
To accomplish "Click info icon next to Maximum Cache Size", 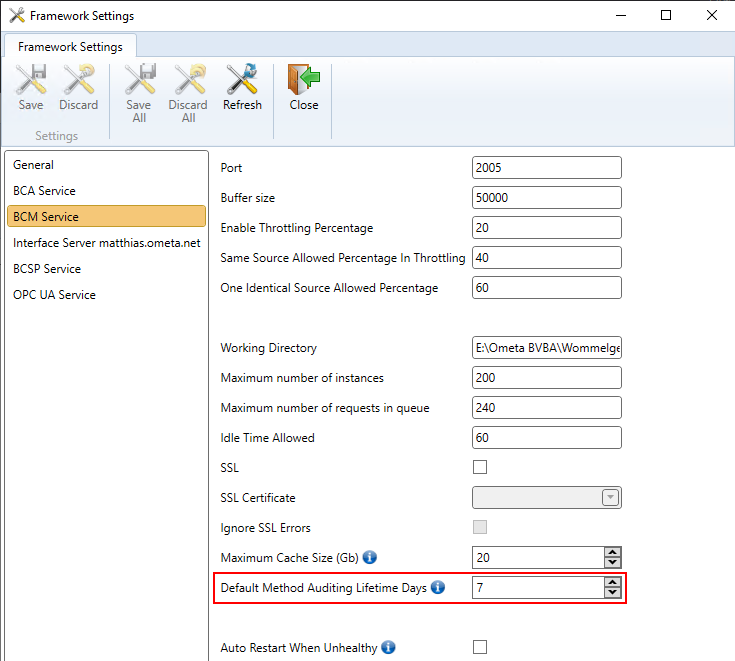I will coord(370,557).
